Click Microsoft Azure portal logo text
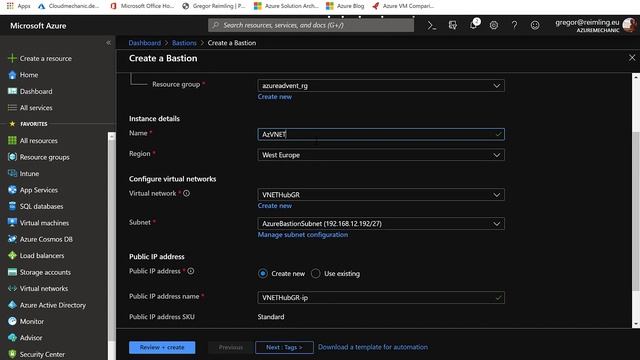This screenshot has width=640, height=360. (x=38, y=26)
